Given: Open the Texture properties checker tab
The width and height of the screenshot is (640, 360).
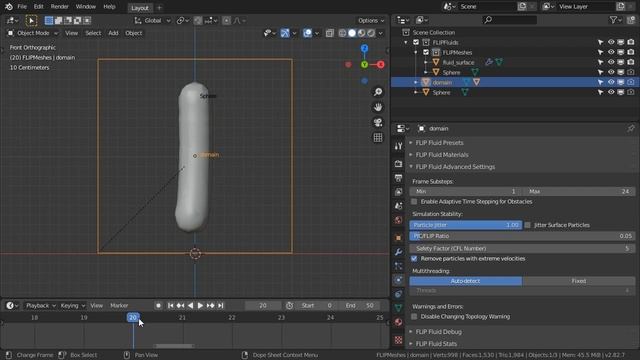Looking at the screenshot, I should point(398,340).
